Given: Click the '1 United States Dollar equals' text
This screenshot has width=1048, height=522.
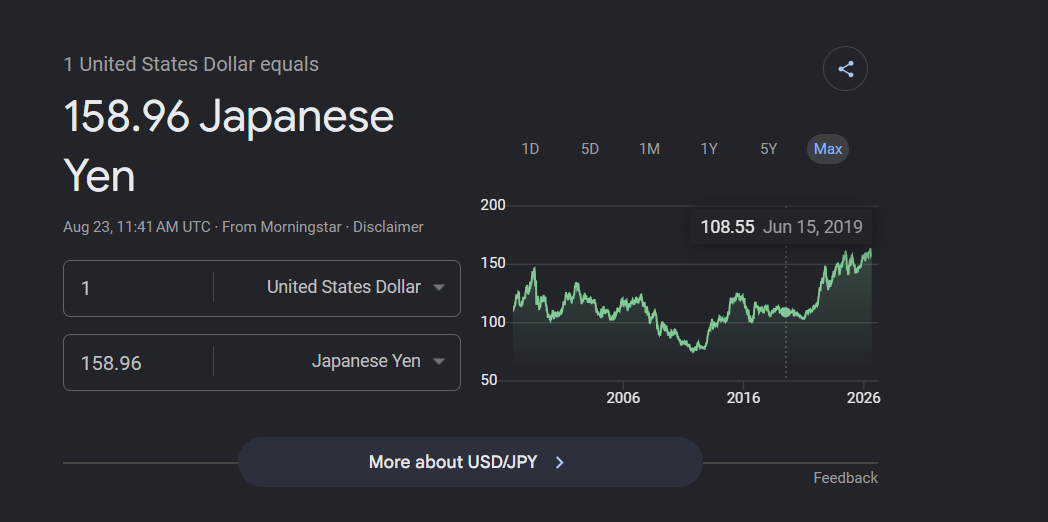Looking at the screenshot, I should point(191,65).
